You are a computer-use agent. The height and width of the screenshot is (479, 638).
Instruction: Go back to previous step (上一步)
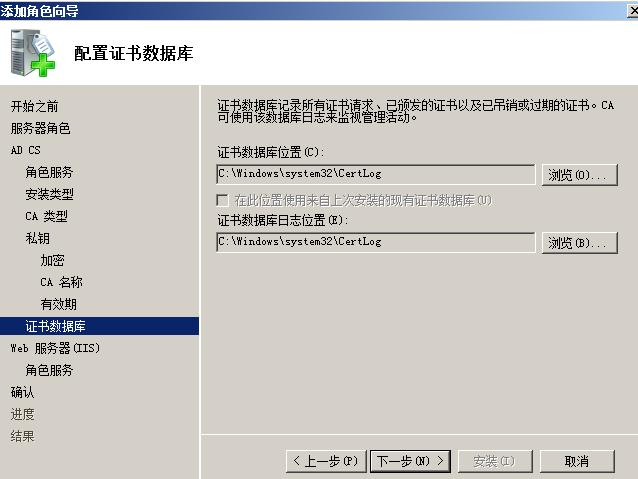pyautogui.click(x=326, y=461)
